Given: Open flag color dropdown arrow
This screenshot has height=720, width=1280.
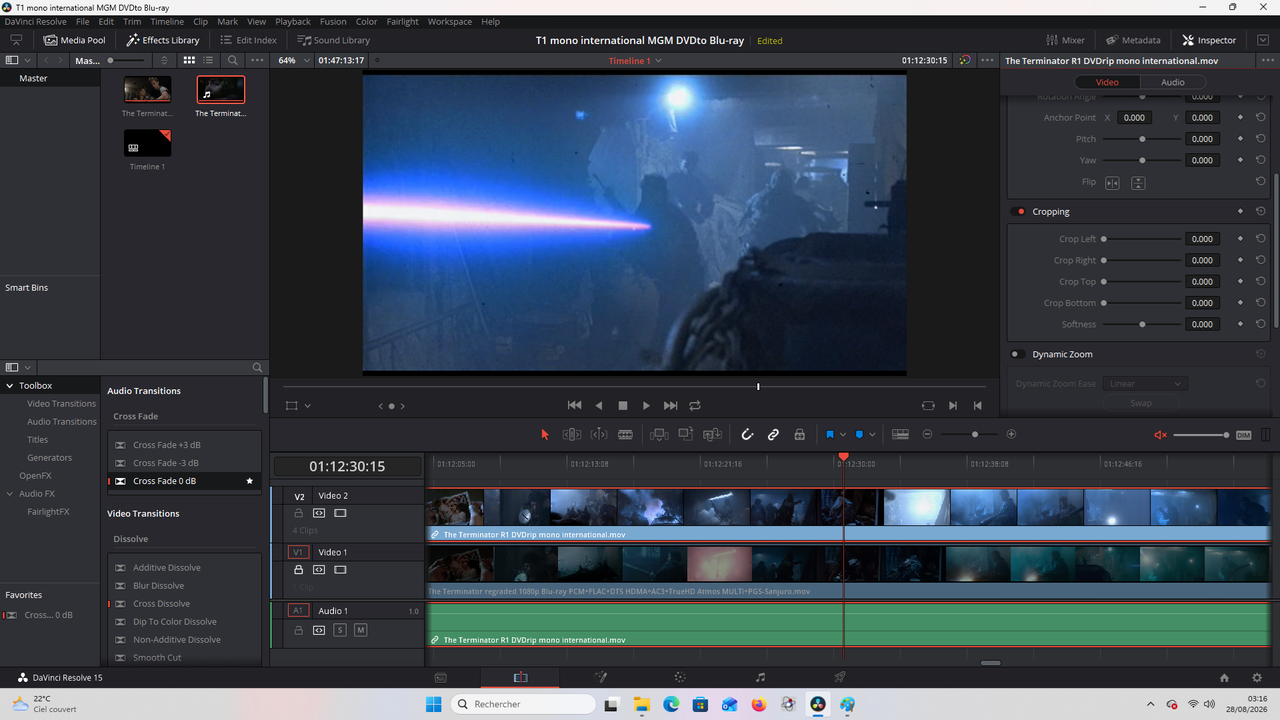Looking at the screenshot, I should point(843,434).
